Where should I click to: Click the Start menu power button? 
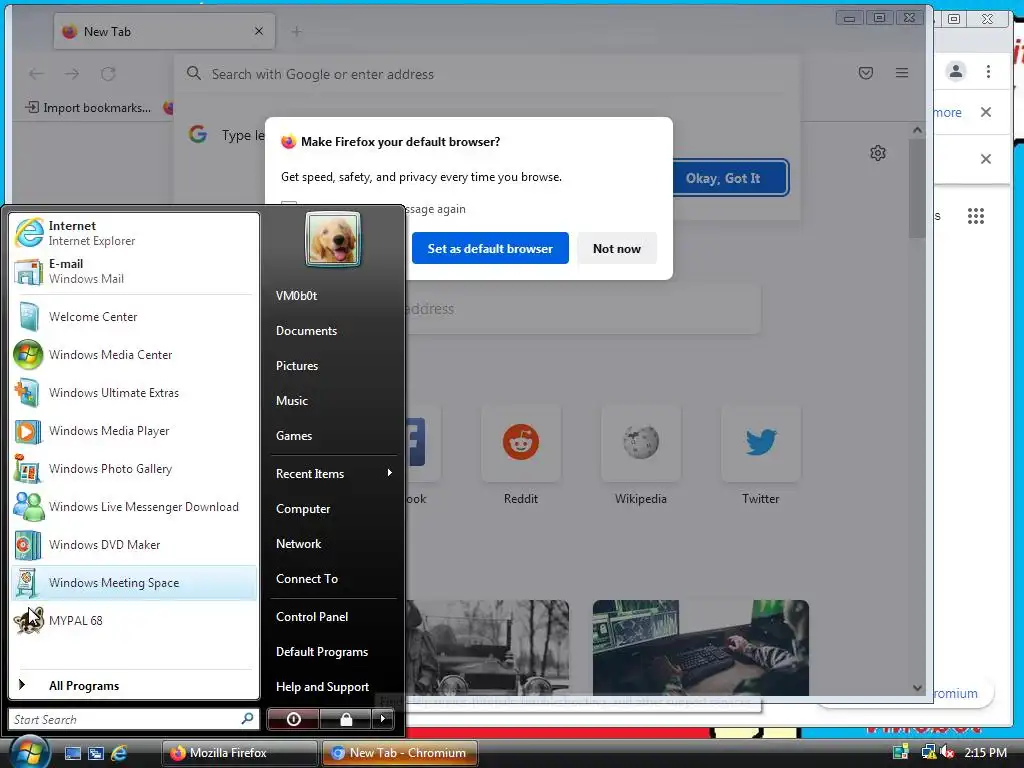[293, 719]
